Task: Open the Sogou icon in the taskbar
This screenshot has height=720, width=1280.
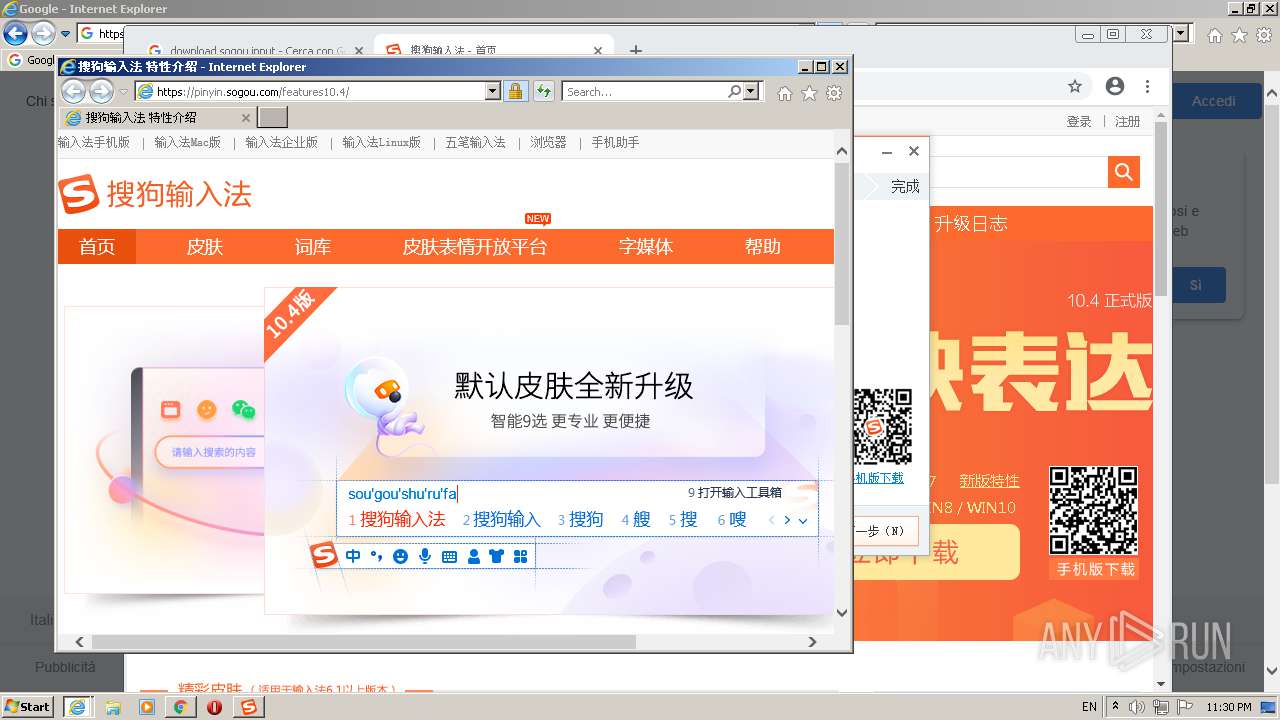Action: [248, 707]
